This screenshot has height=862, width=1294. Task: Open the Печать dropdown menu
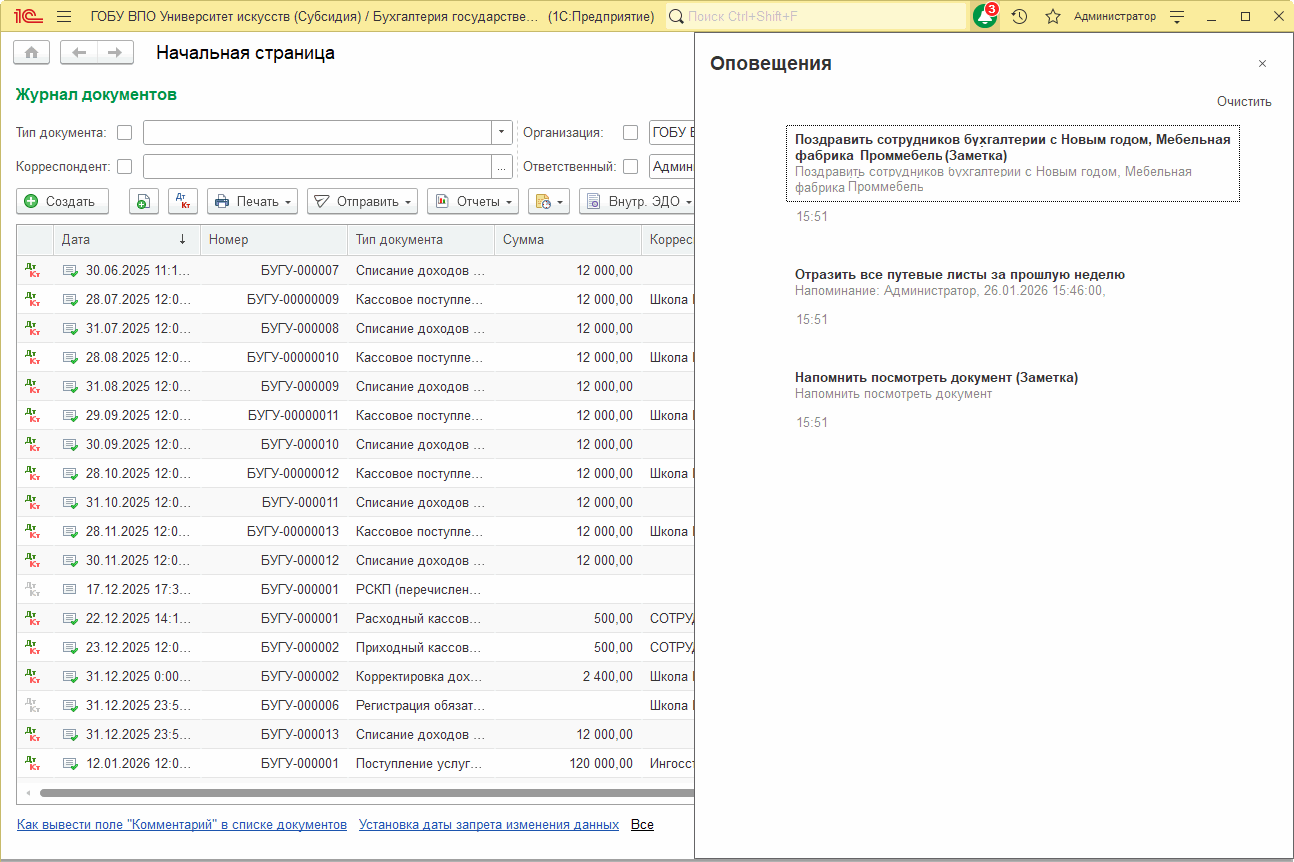[255, 201]
